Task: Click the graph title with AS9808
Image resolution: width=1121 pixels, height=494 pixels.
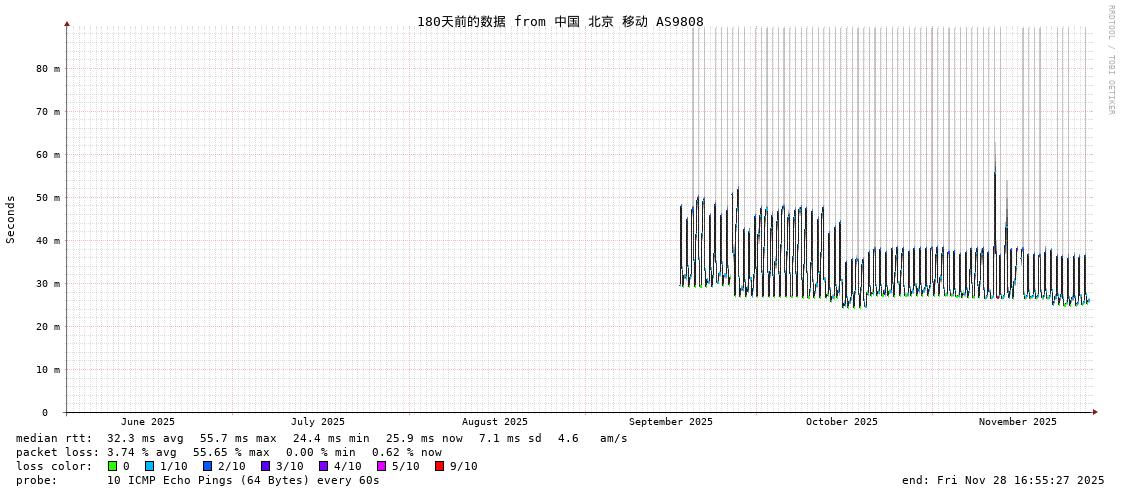Action: [x=560, y=21]
